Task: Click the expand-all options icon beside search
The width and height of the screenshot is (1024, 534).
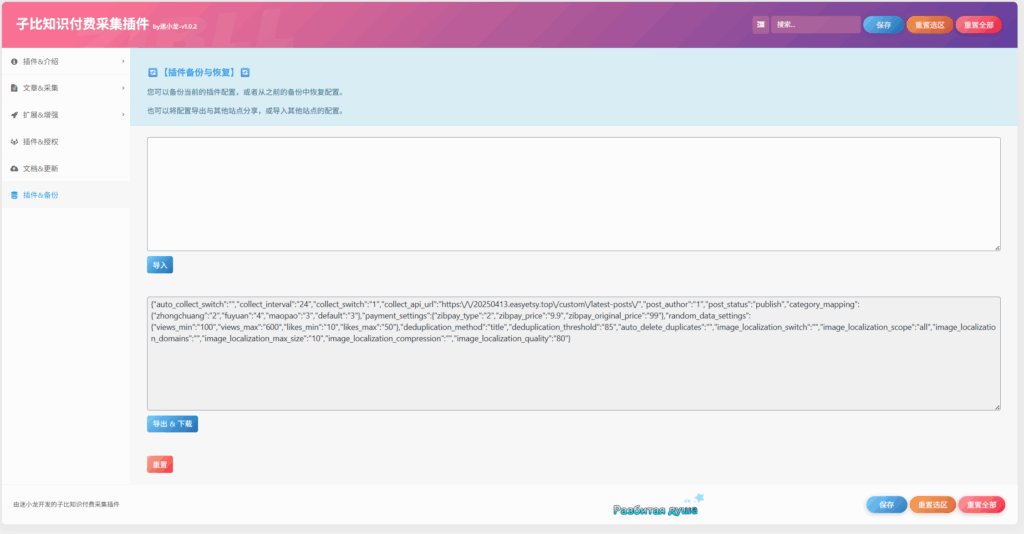Action: 761,25
